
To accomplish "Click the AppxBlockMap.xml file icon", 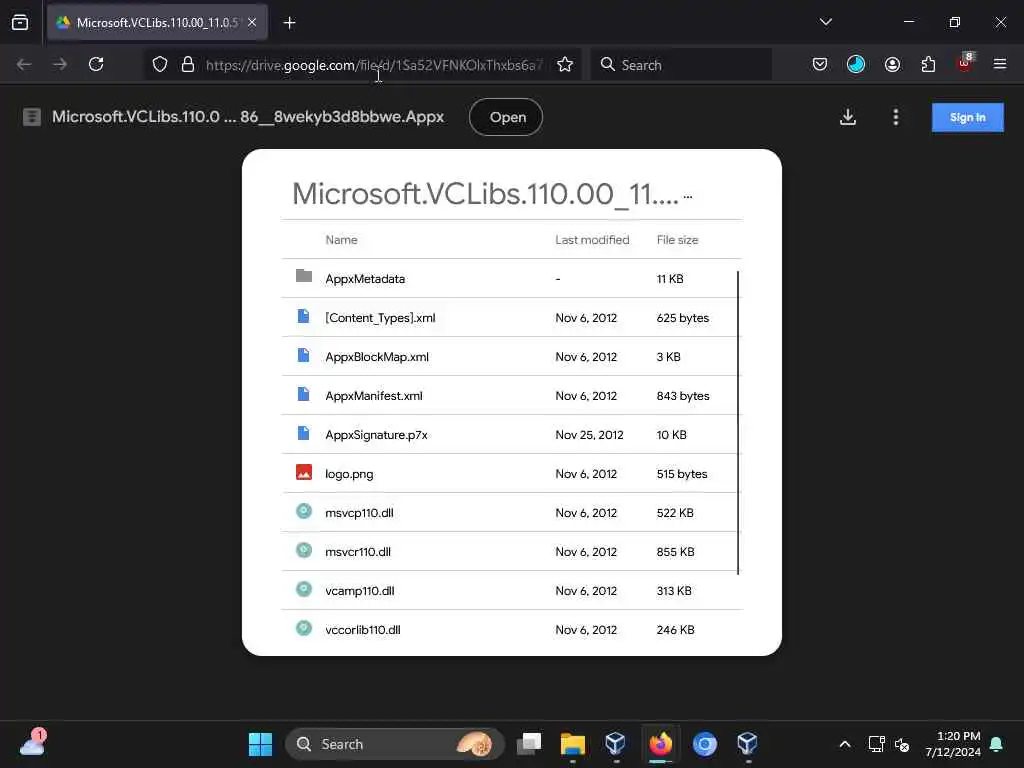I will tap(304, 355).
